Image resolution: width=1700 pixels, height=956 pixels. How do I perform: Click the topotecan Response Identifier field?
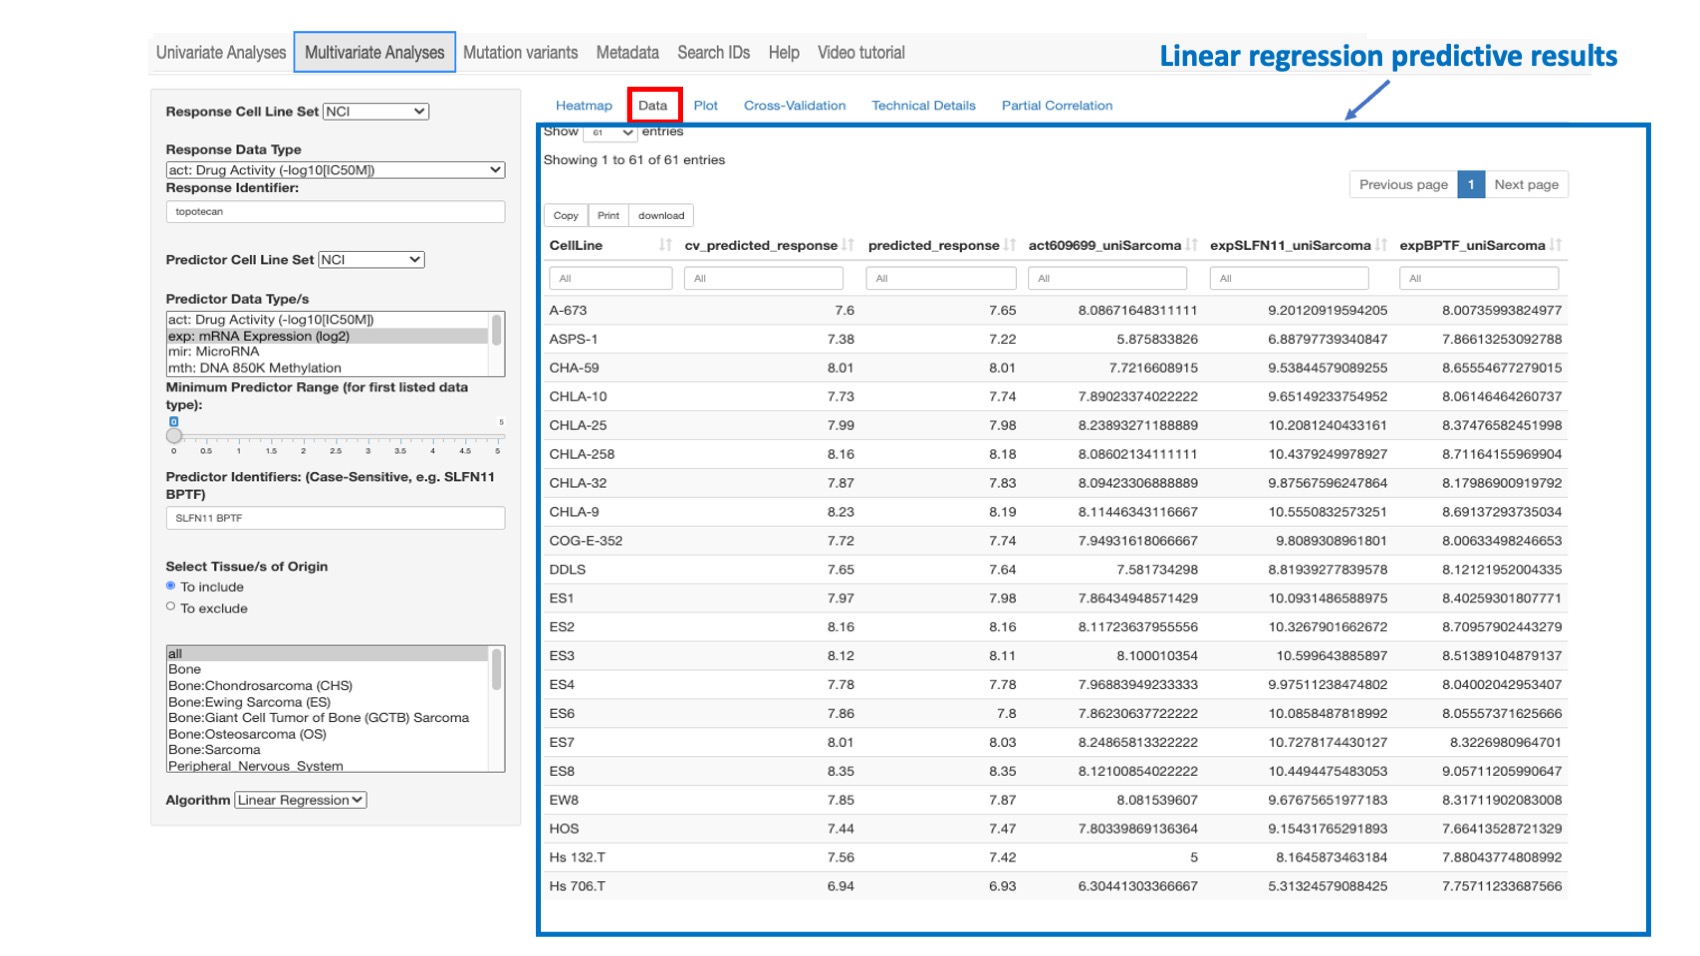tap(337, 212)
